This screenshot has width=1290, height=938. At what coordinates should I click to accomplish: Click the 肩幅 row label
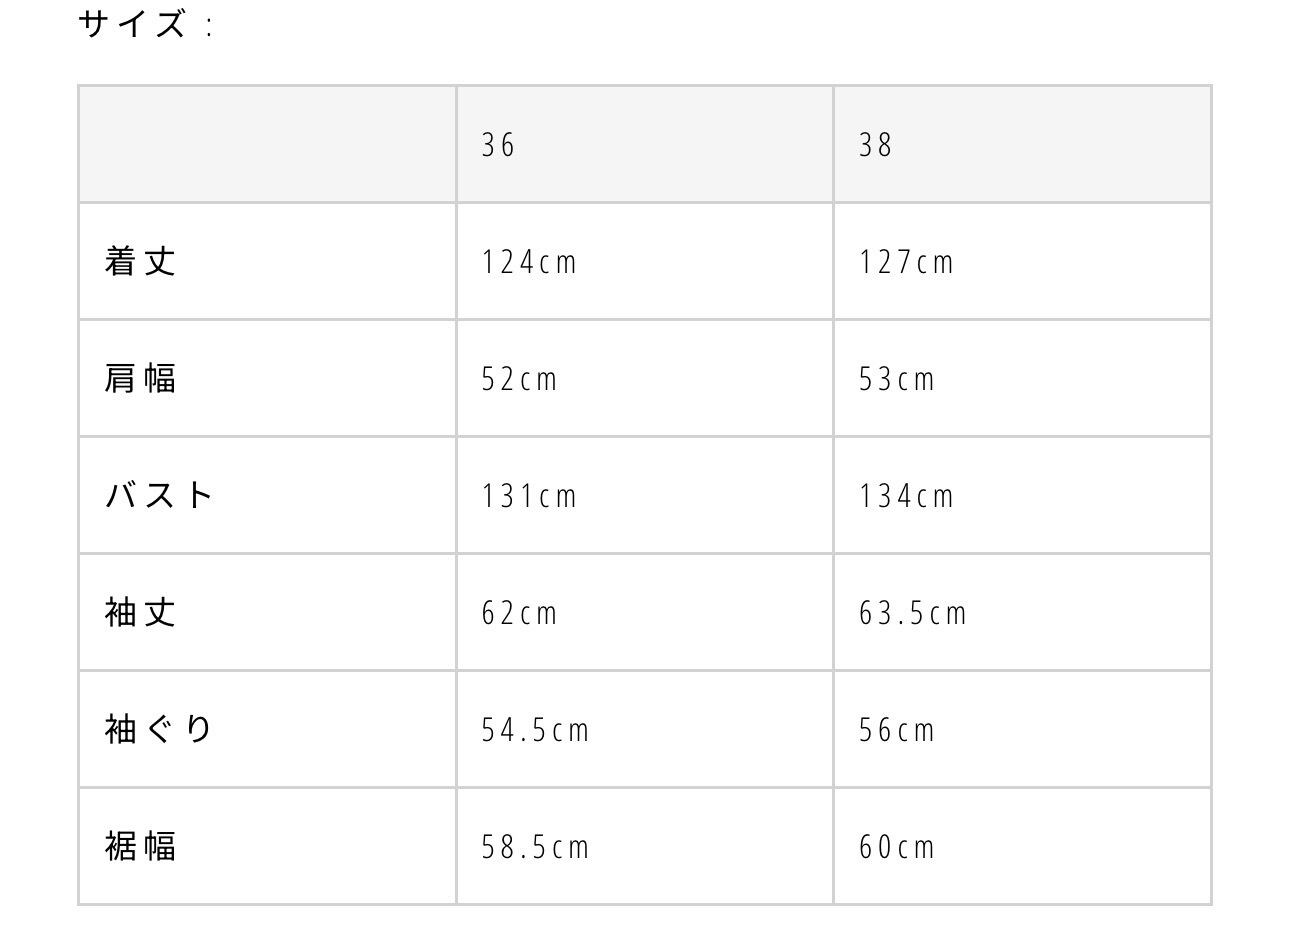tap(141, 379)
